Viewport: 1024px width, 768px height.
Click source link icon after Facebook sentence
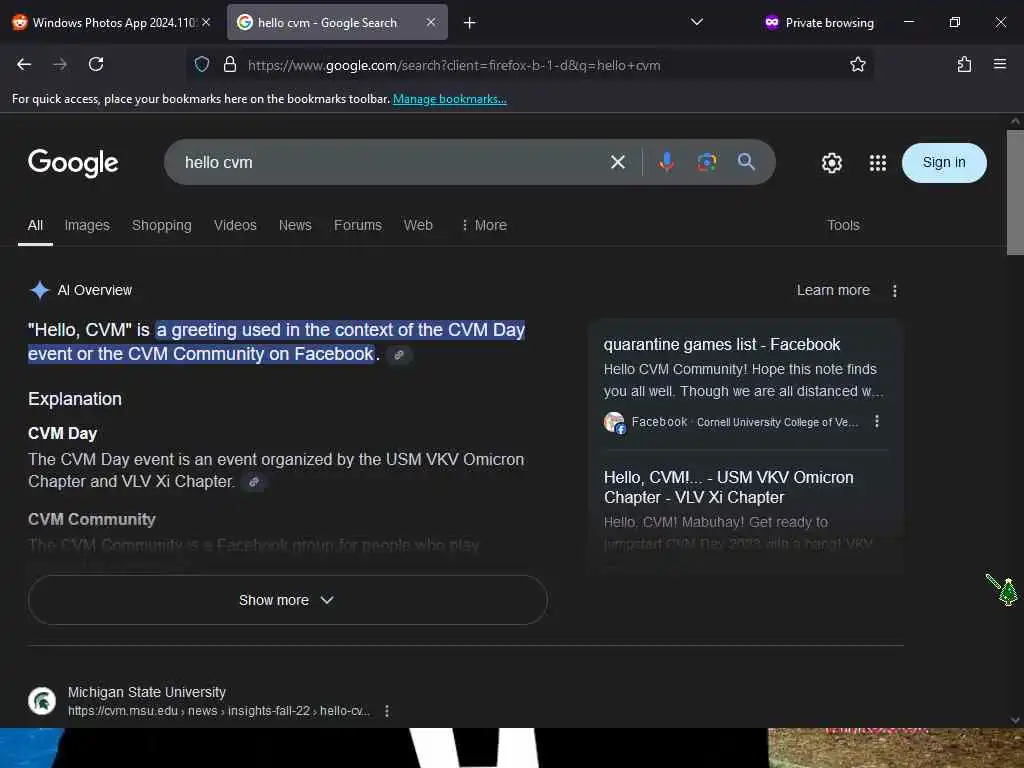(399, 355)
